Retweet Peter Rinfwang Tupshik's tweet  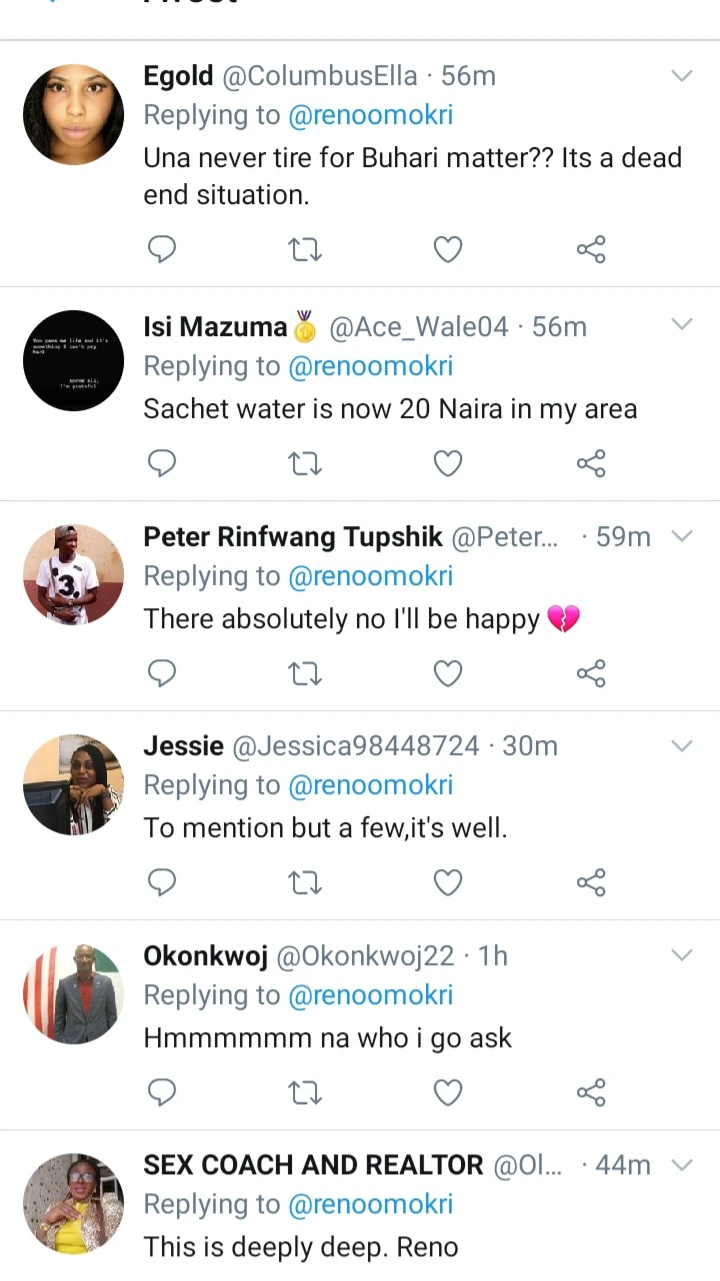[x=305, y=673]
